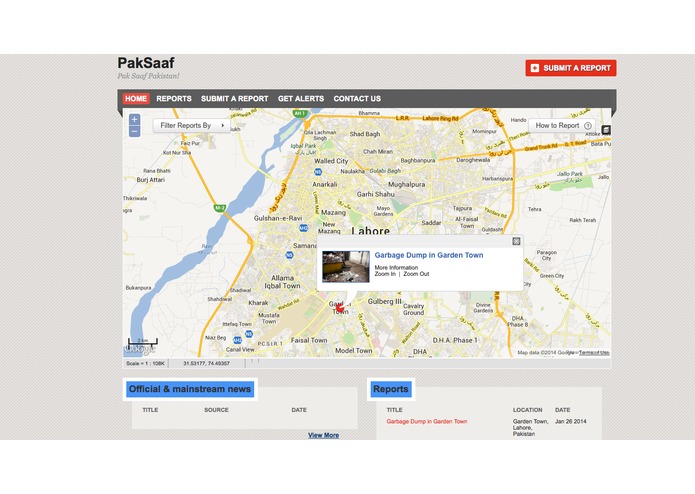This screenshot has width=695, height=494.
Task: Open SUBMIT A REPORT in navigation bar
Action: [234, 98]
